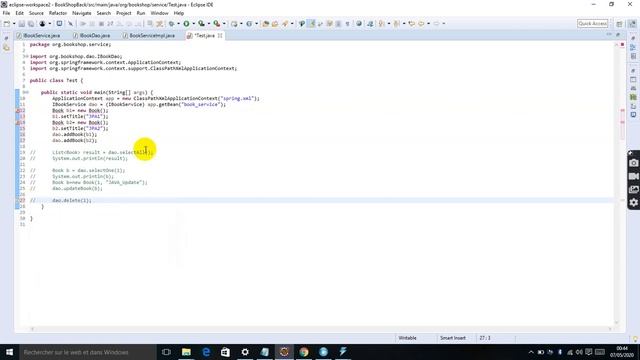
Task: Click the Run (green play) toolbar icon
Action: [x=186, y=24]
